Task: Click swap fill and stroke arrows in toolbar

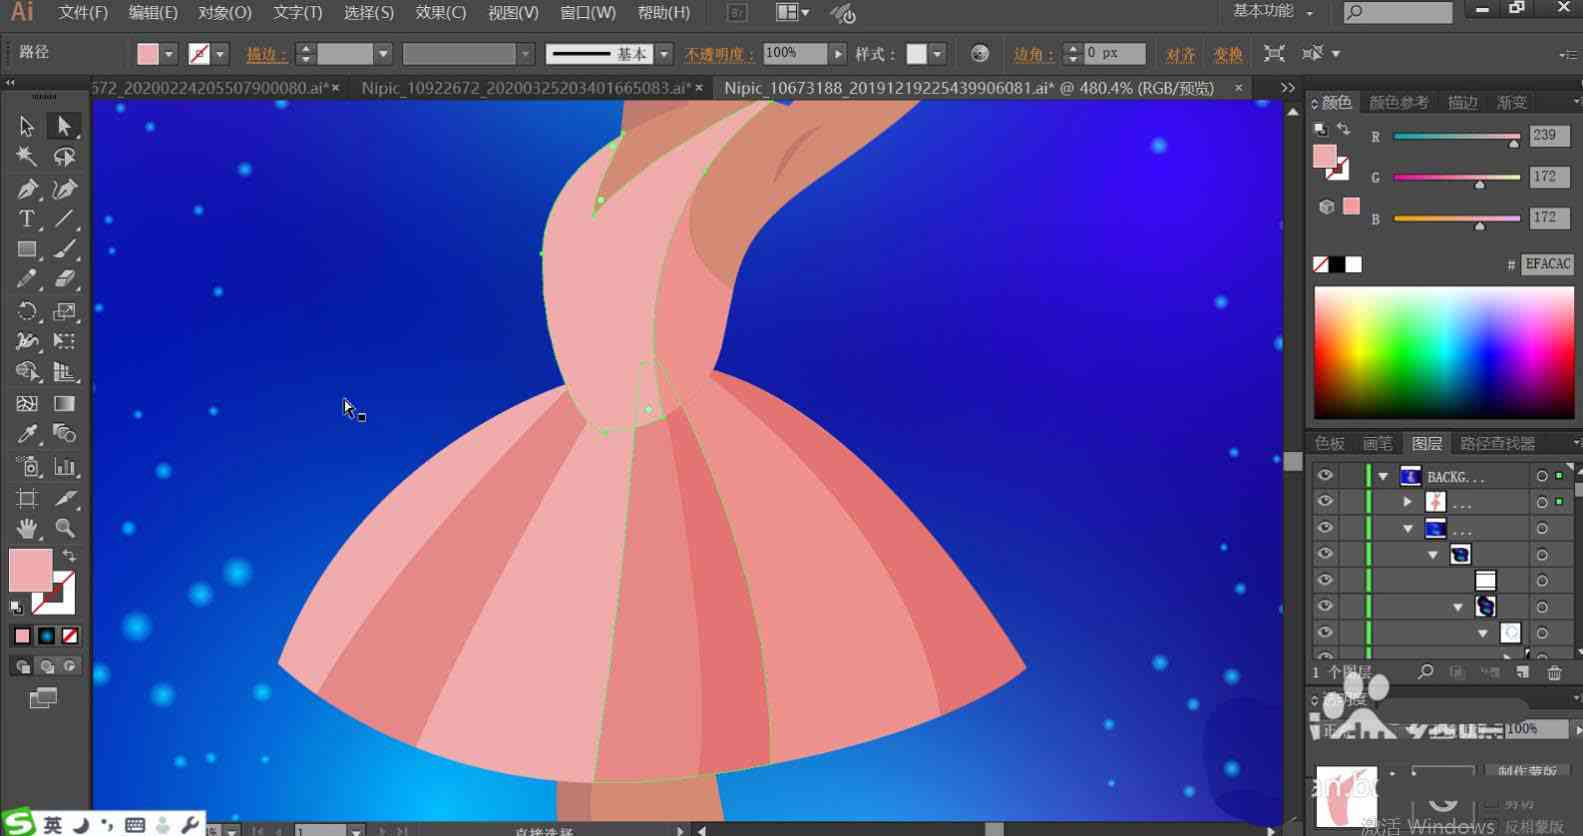Action: tap(69, 556)
